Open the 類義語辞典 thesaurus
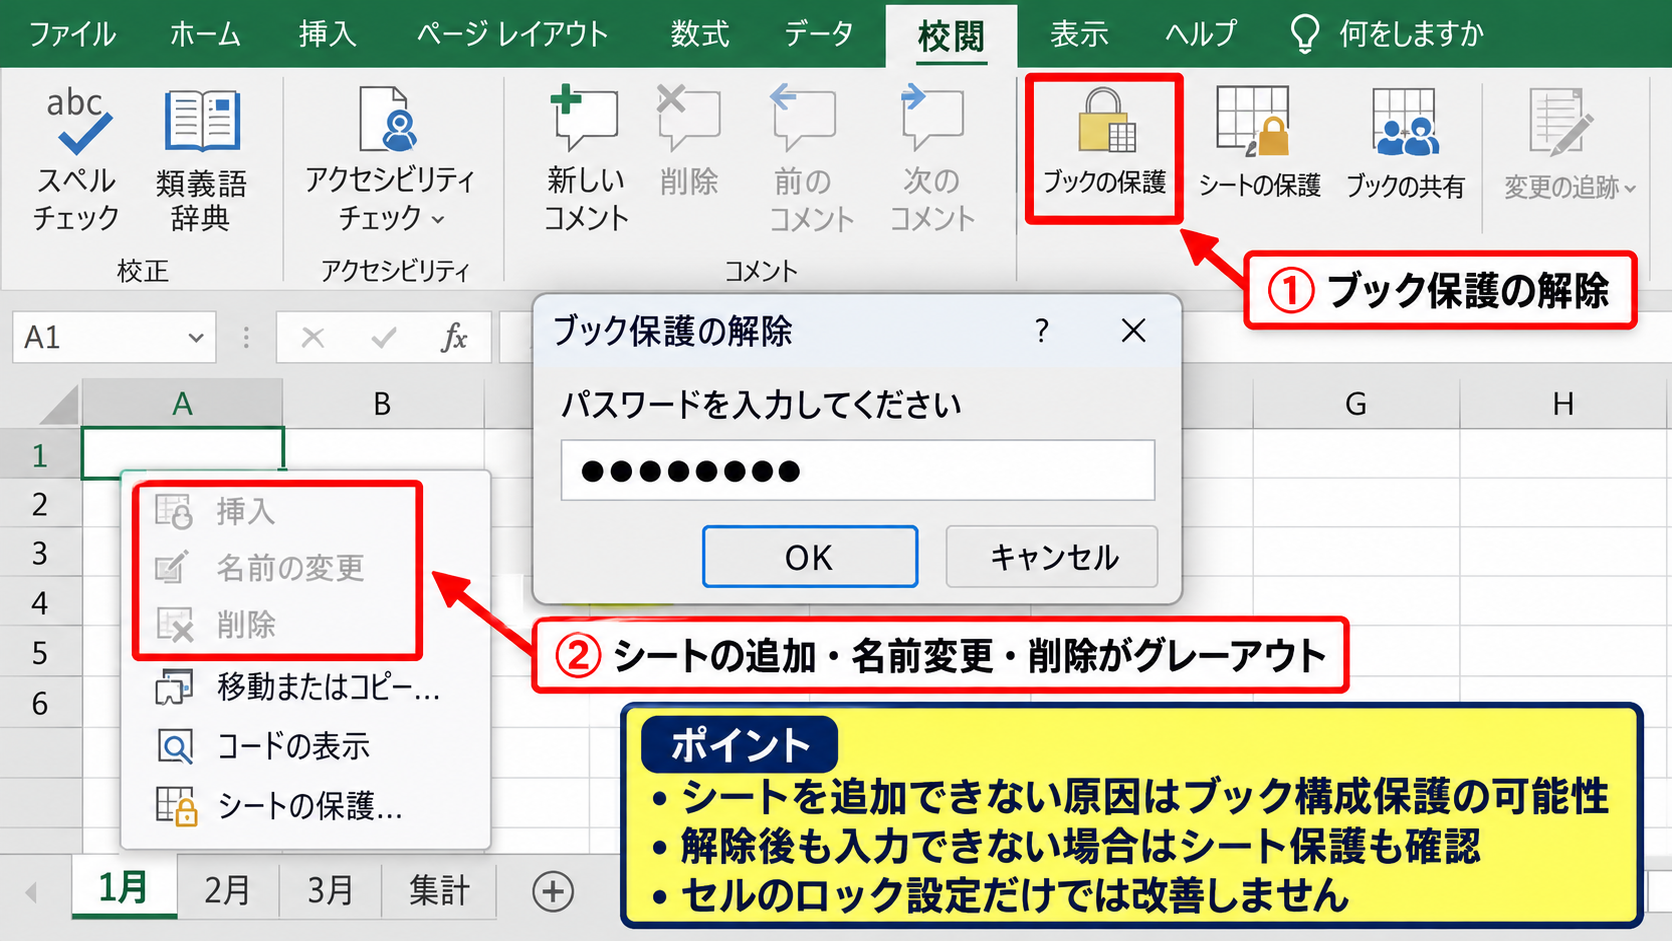The height and width of the screenshot is (941, 1672). [x=201, y=160]
